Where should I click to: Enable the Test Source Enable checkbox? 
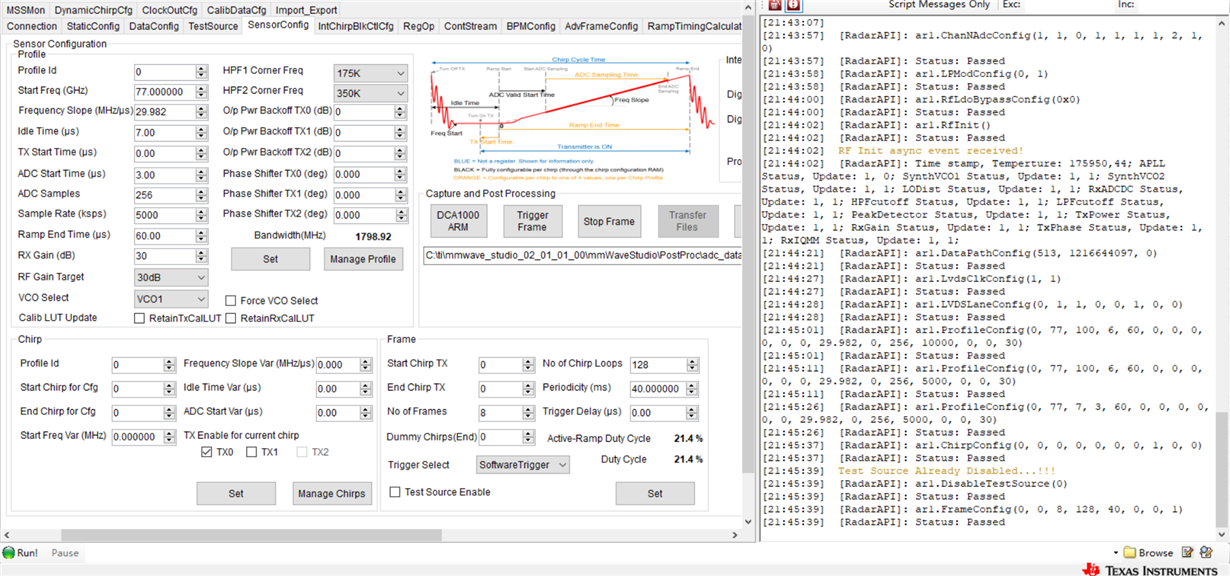pos(395,492)
